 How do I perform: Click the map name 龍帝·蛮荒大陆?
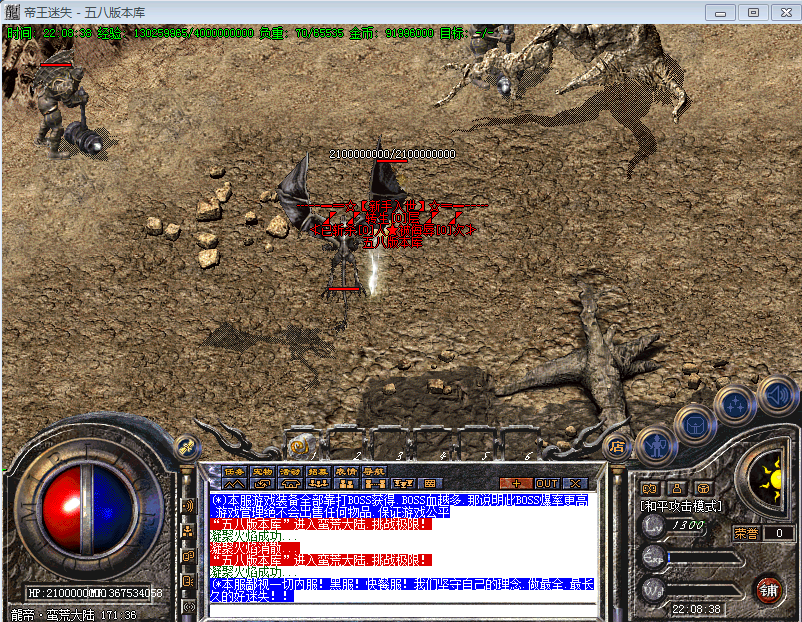point(52,614)
